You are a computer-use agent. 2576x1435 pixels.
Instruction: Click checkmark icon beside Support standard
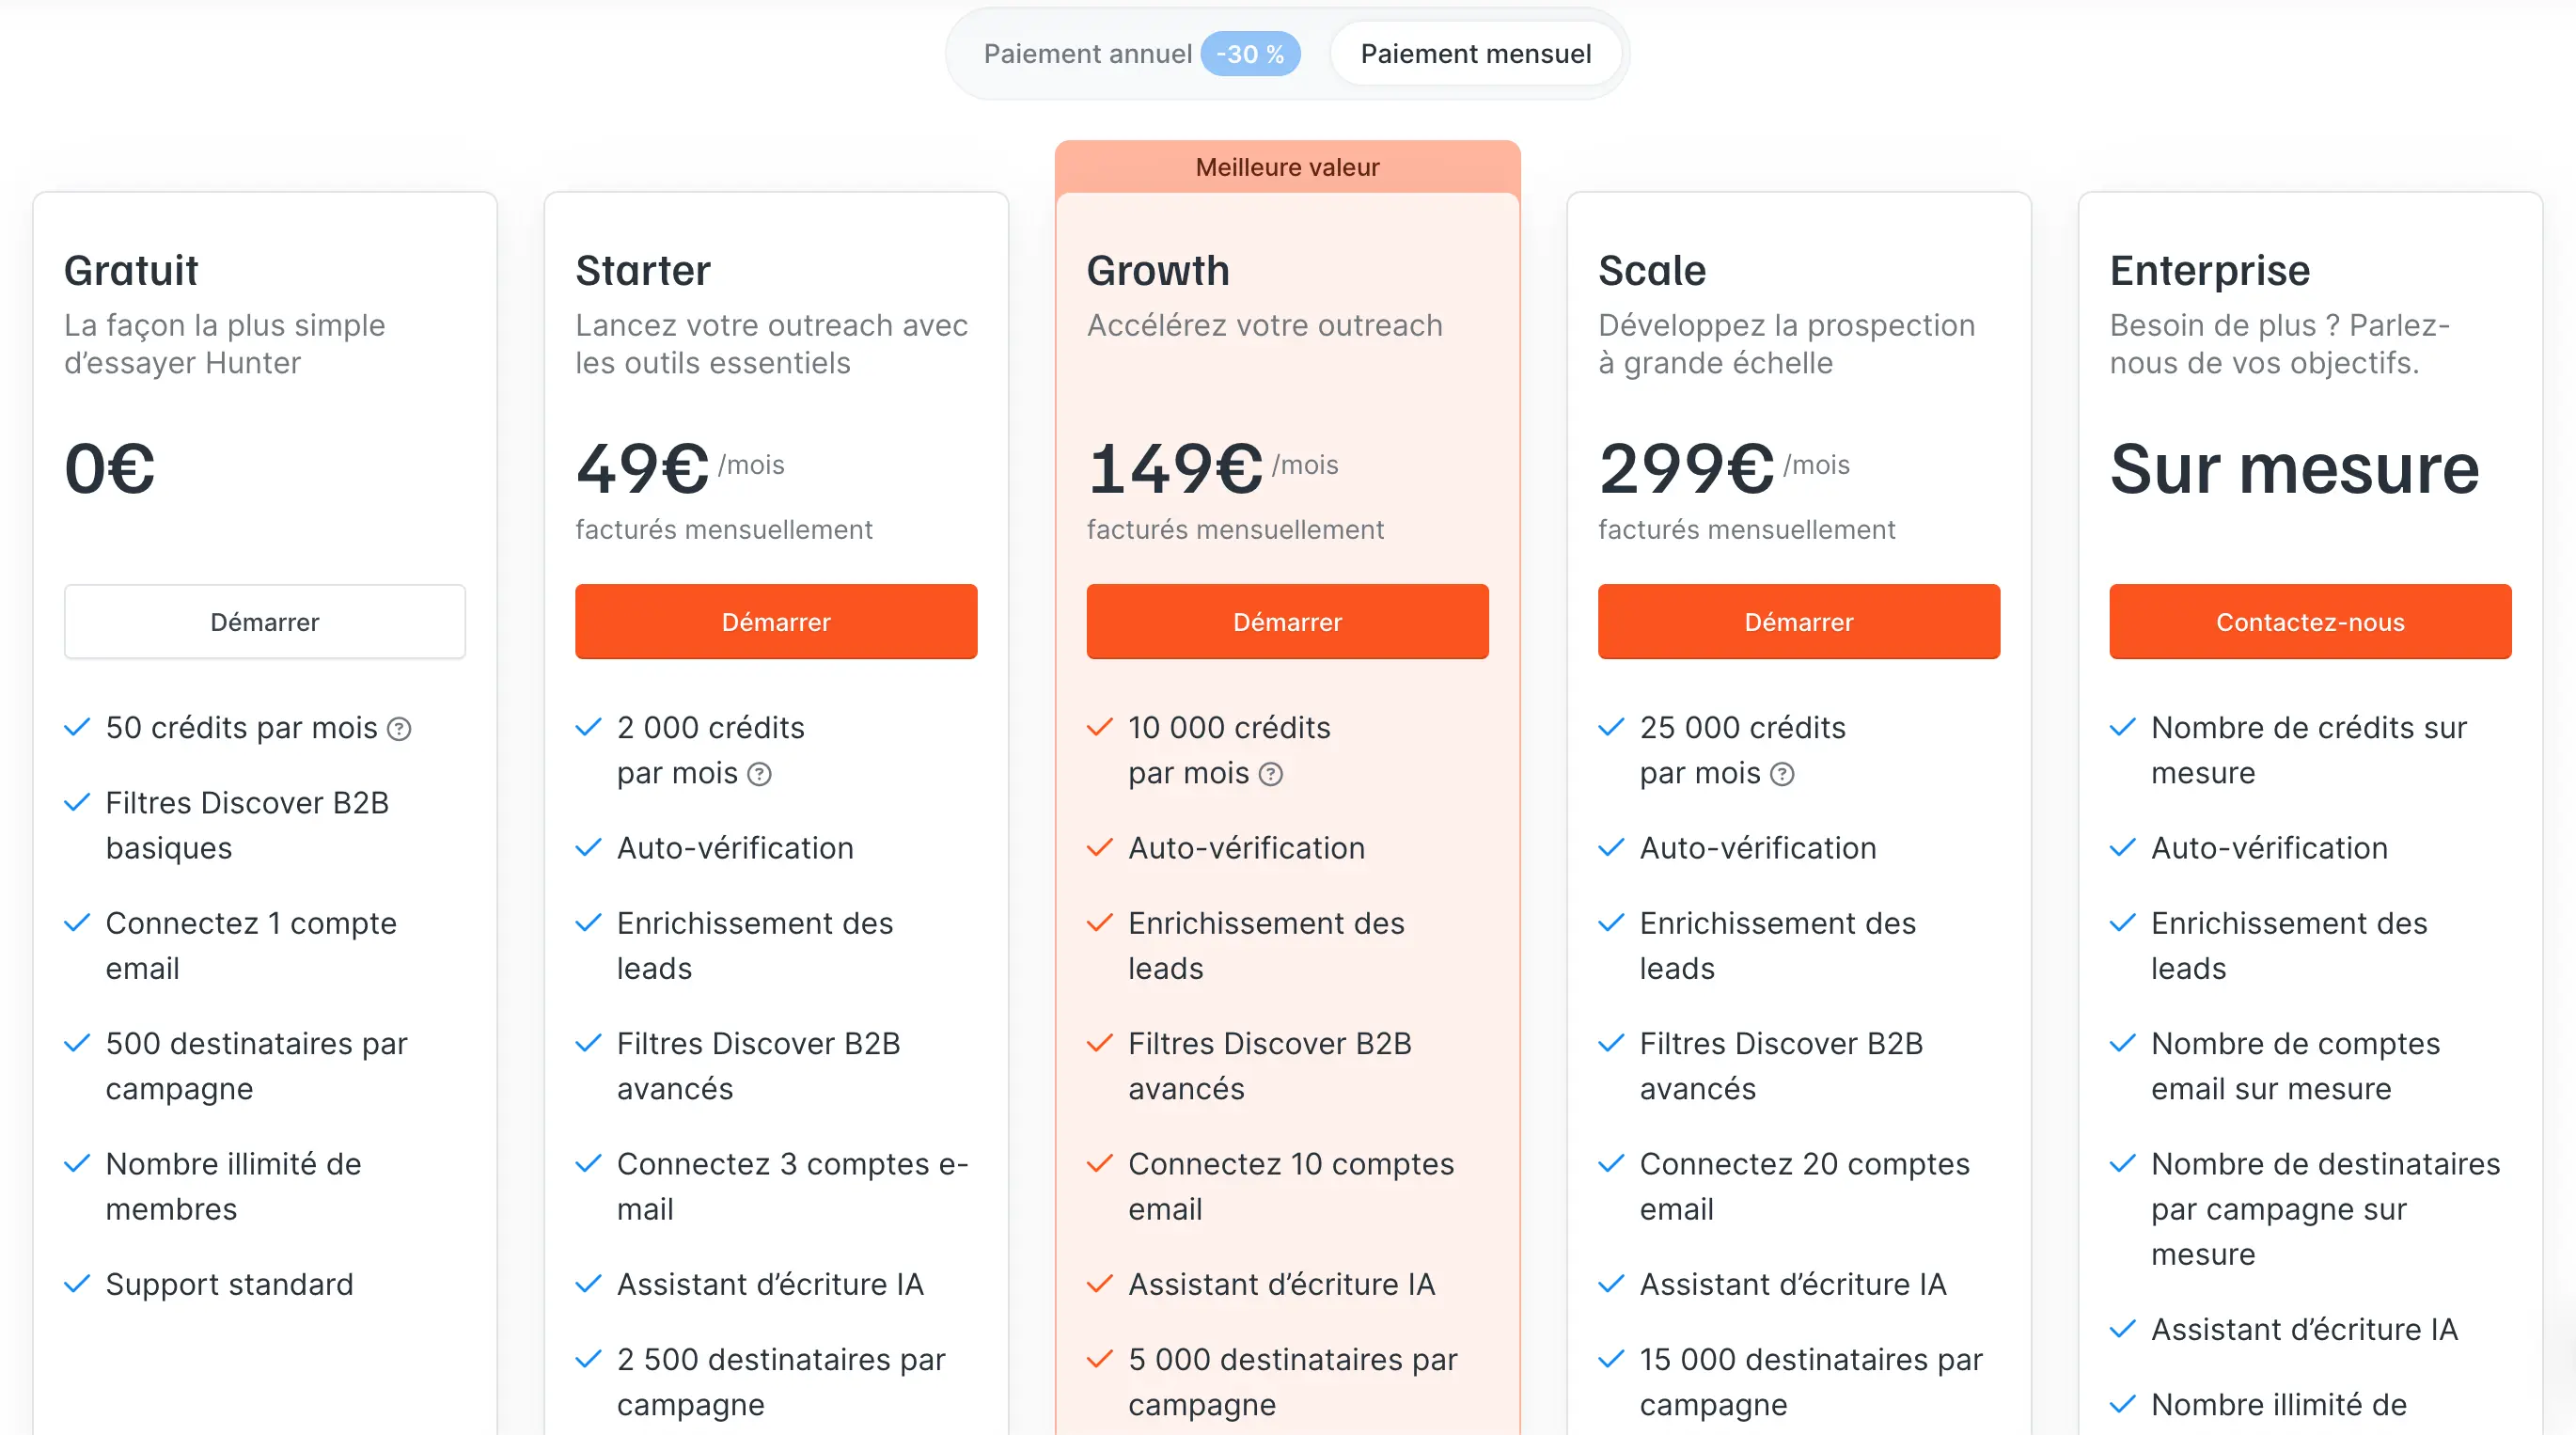[x=77, y=1284]
